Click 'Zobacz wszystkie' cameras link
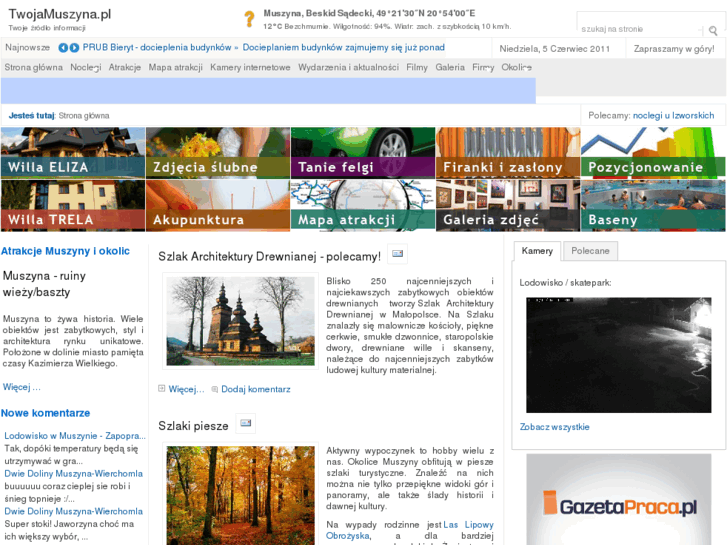The image size is (727, 545). pyautogui.click(x=555, y=427)
